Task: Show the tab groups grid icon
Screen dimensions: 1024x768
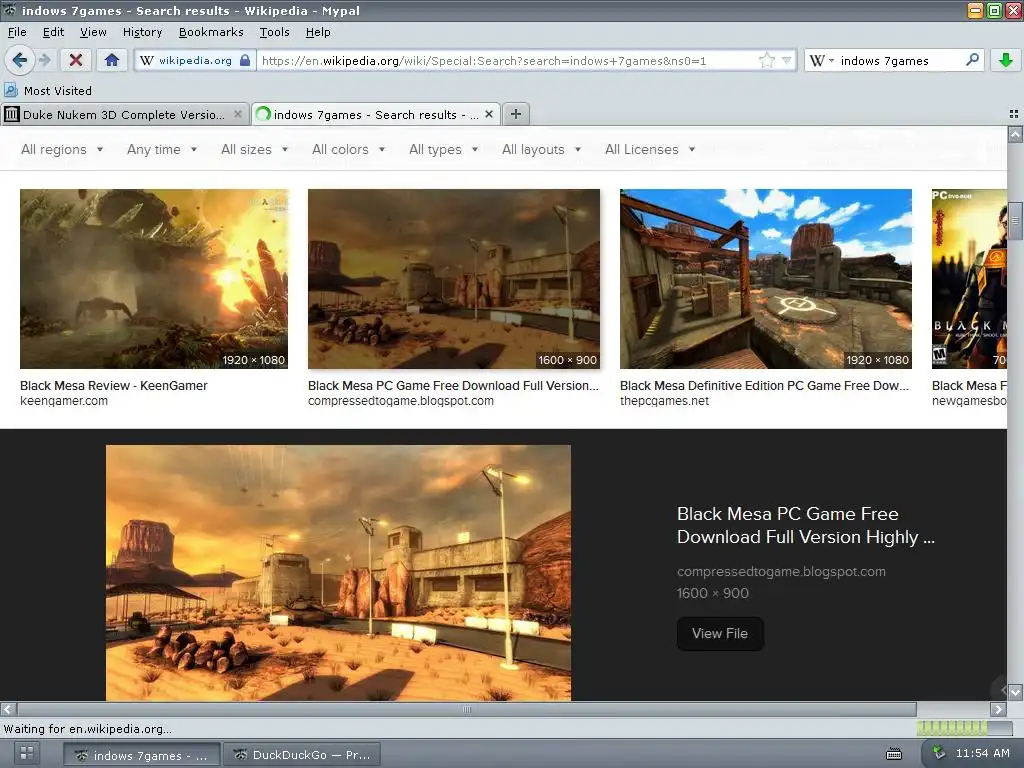Action: [1014, 114]
